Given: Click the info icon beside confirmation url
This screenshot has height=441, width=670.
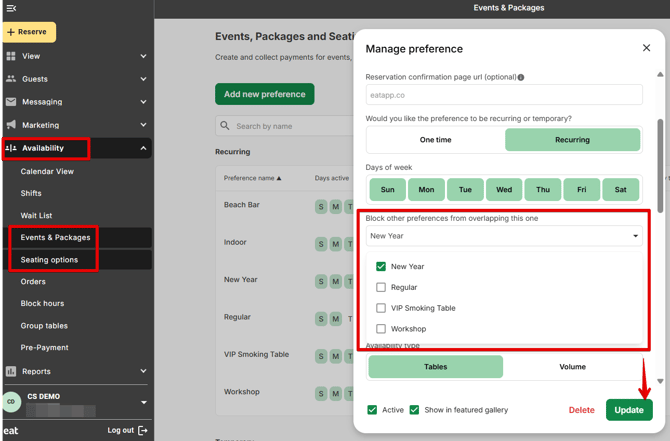Looking at the screenshot, I should point(521,77).
